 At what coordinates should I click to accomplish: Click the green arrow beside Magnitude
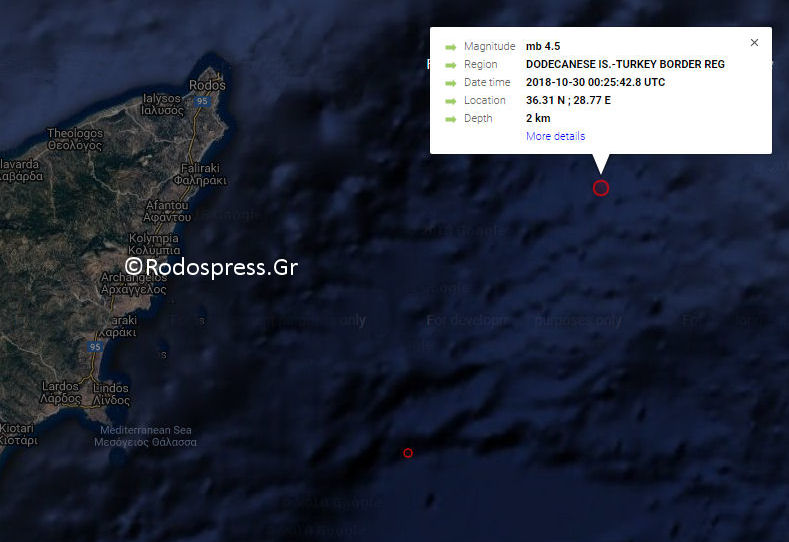click(450, 47)
